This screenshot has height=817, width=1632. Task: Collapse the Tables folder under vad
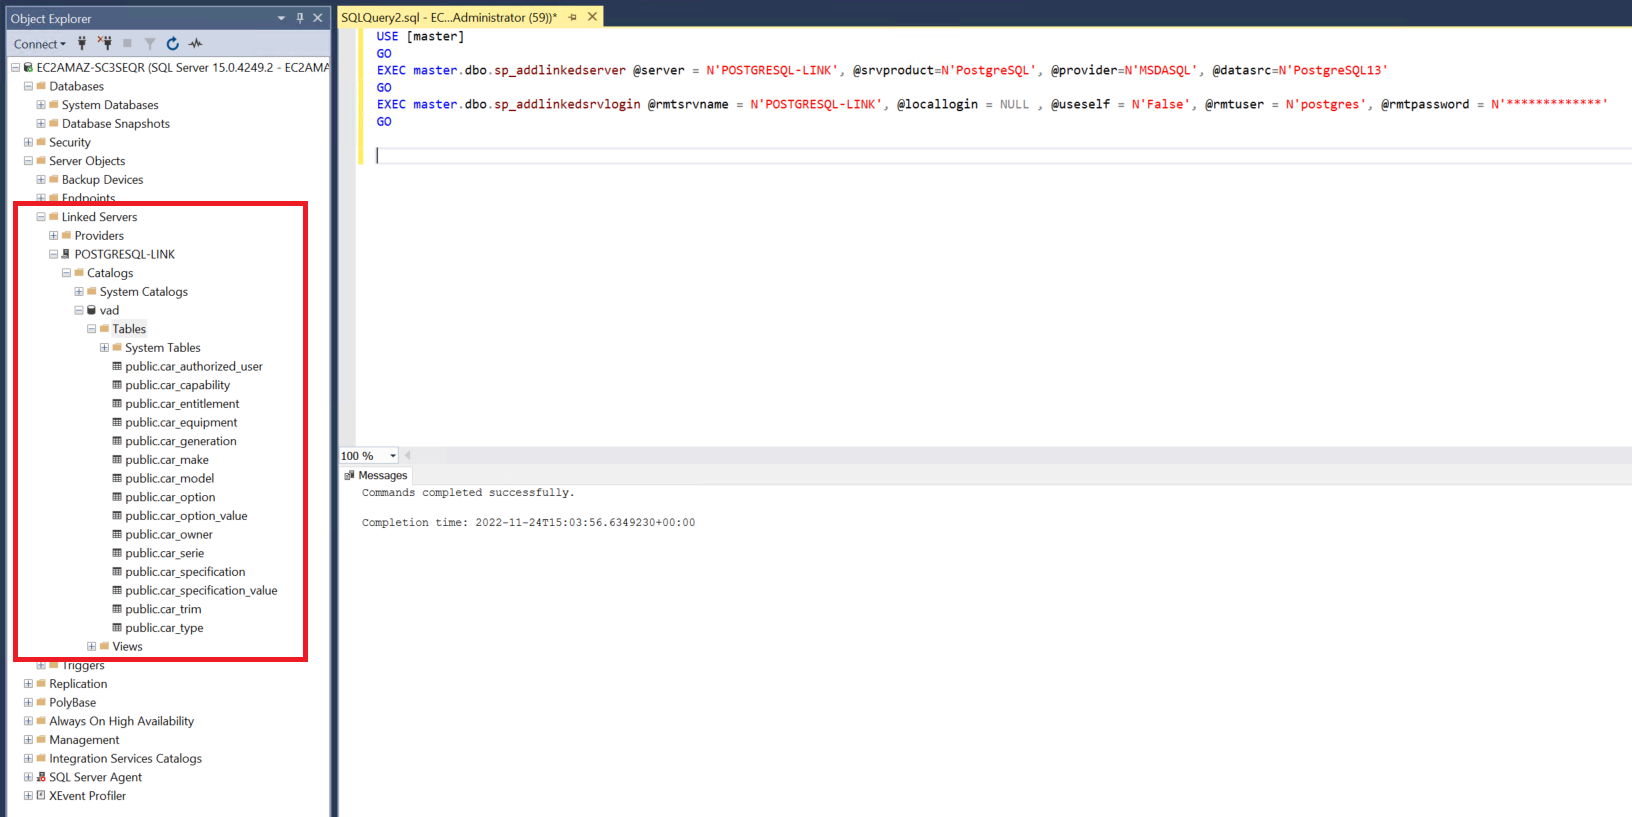click(x=92, y=329)
